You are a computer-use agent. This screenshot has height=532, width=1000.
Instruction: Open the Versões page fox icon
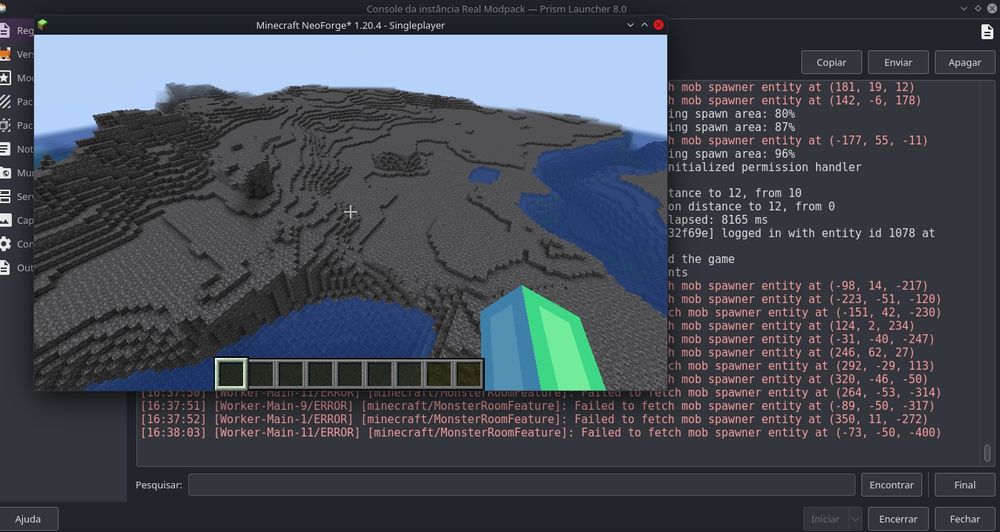5,54
